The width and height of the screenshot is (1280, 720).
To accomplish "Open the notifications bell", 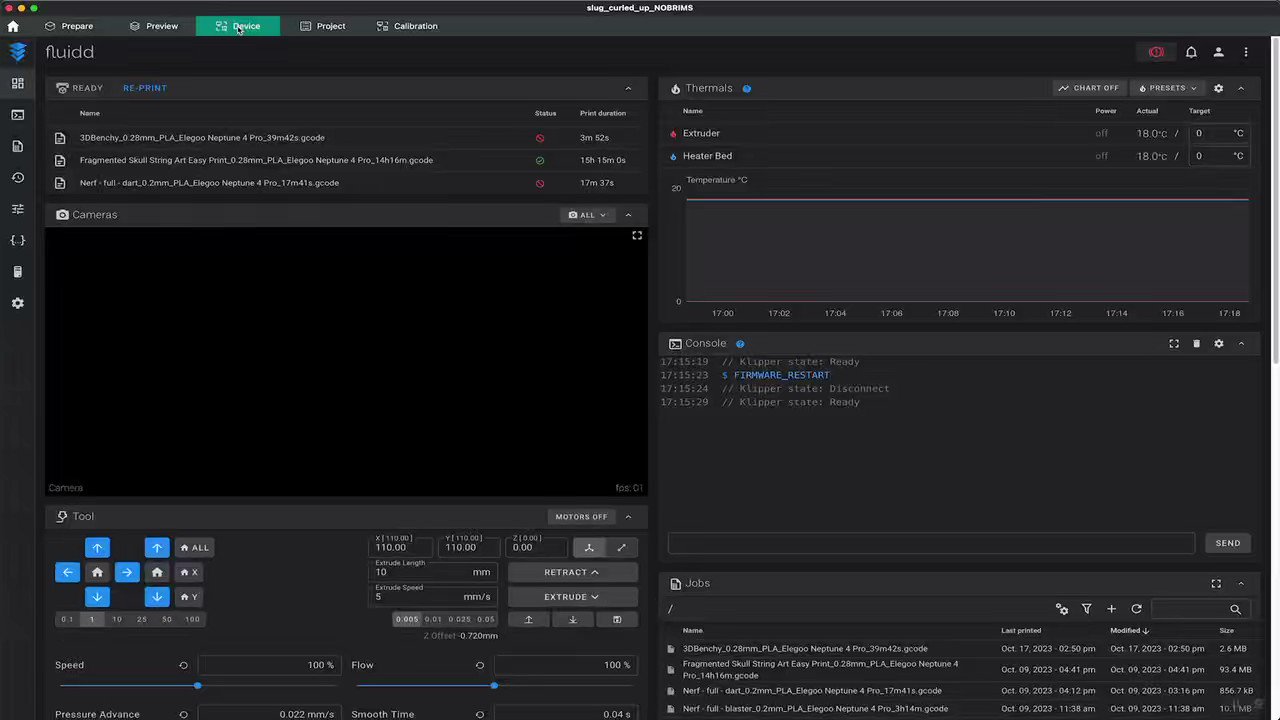I will [x=1191, y=52].
